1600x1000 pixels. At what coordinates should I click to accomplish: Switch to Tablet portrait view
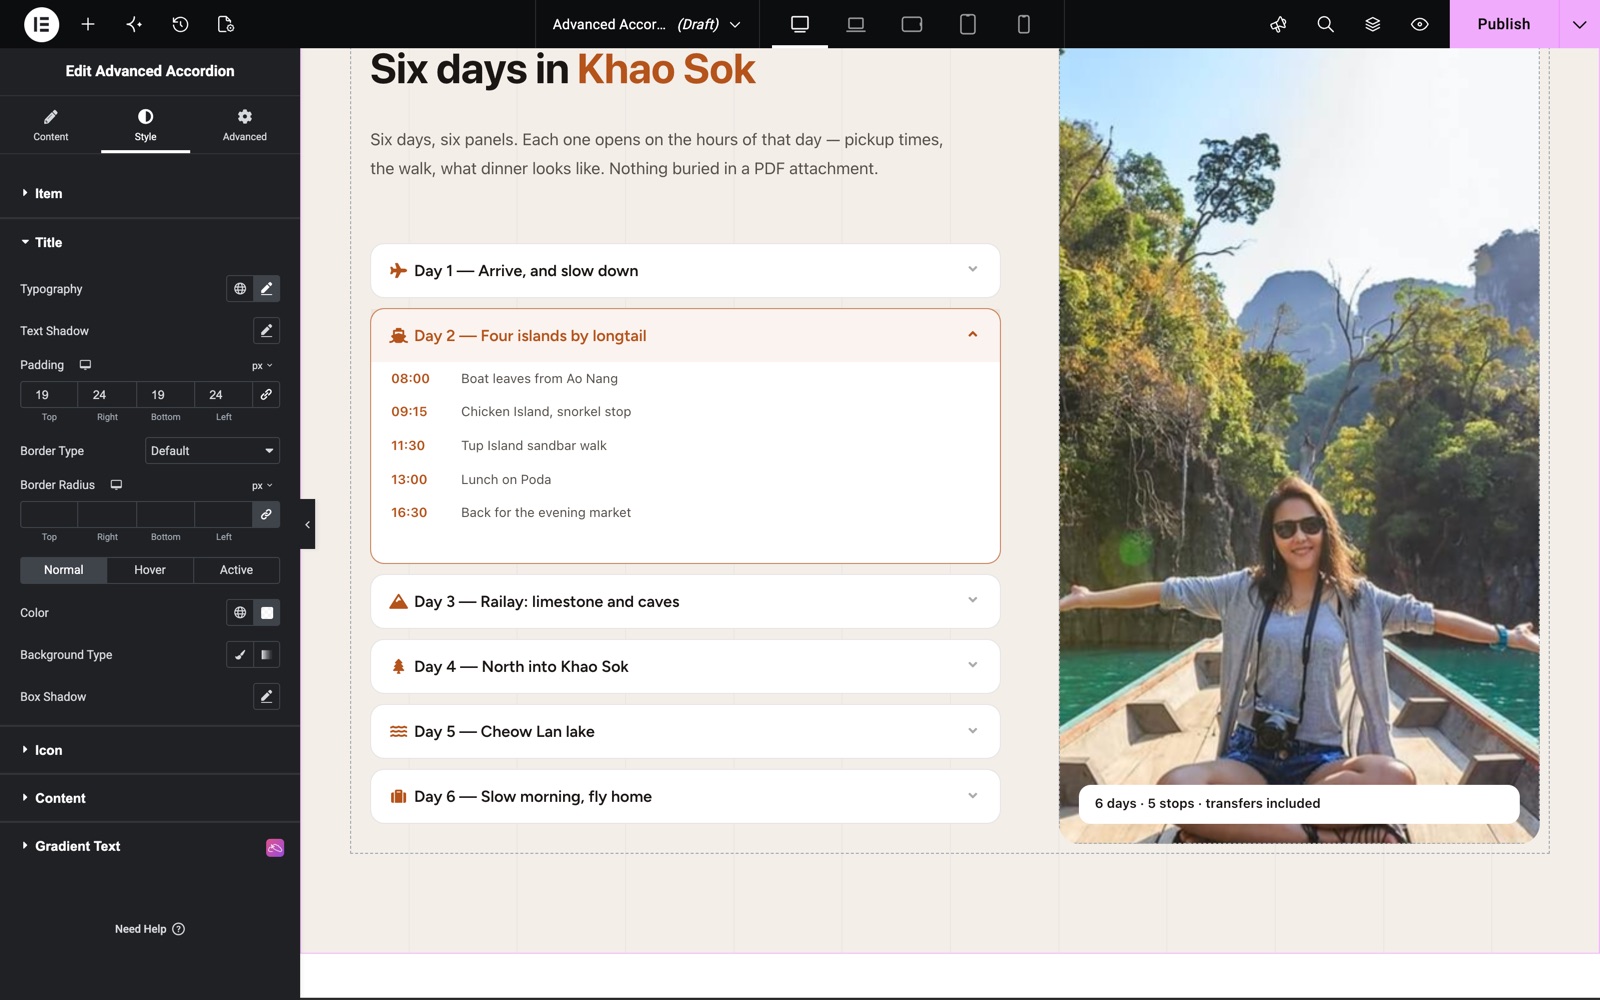pyautogui.click(x=968, y=24)
